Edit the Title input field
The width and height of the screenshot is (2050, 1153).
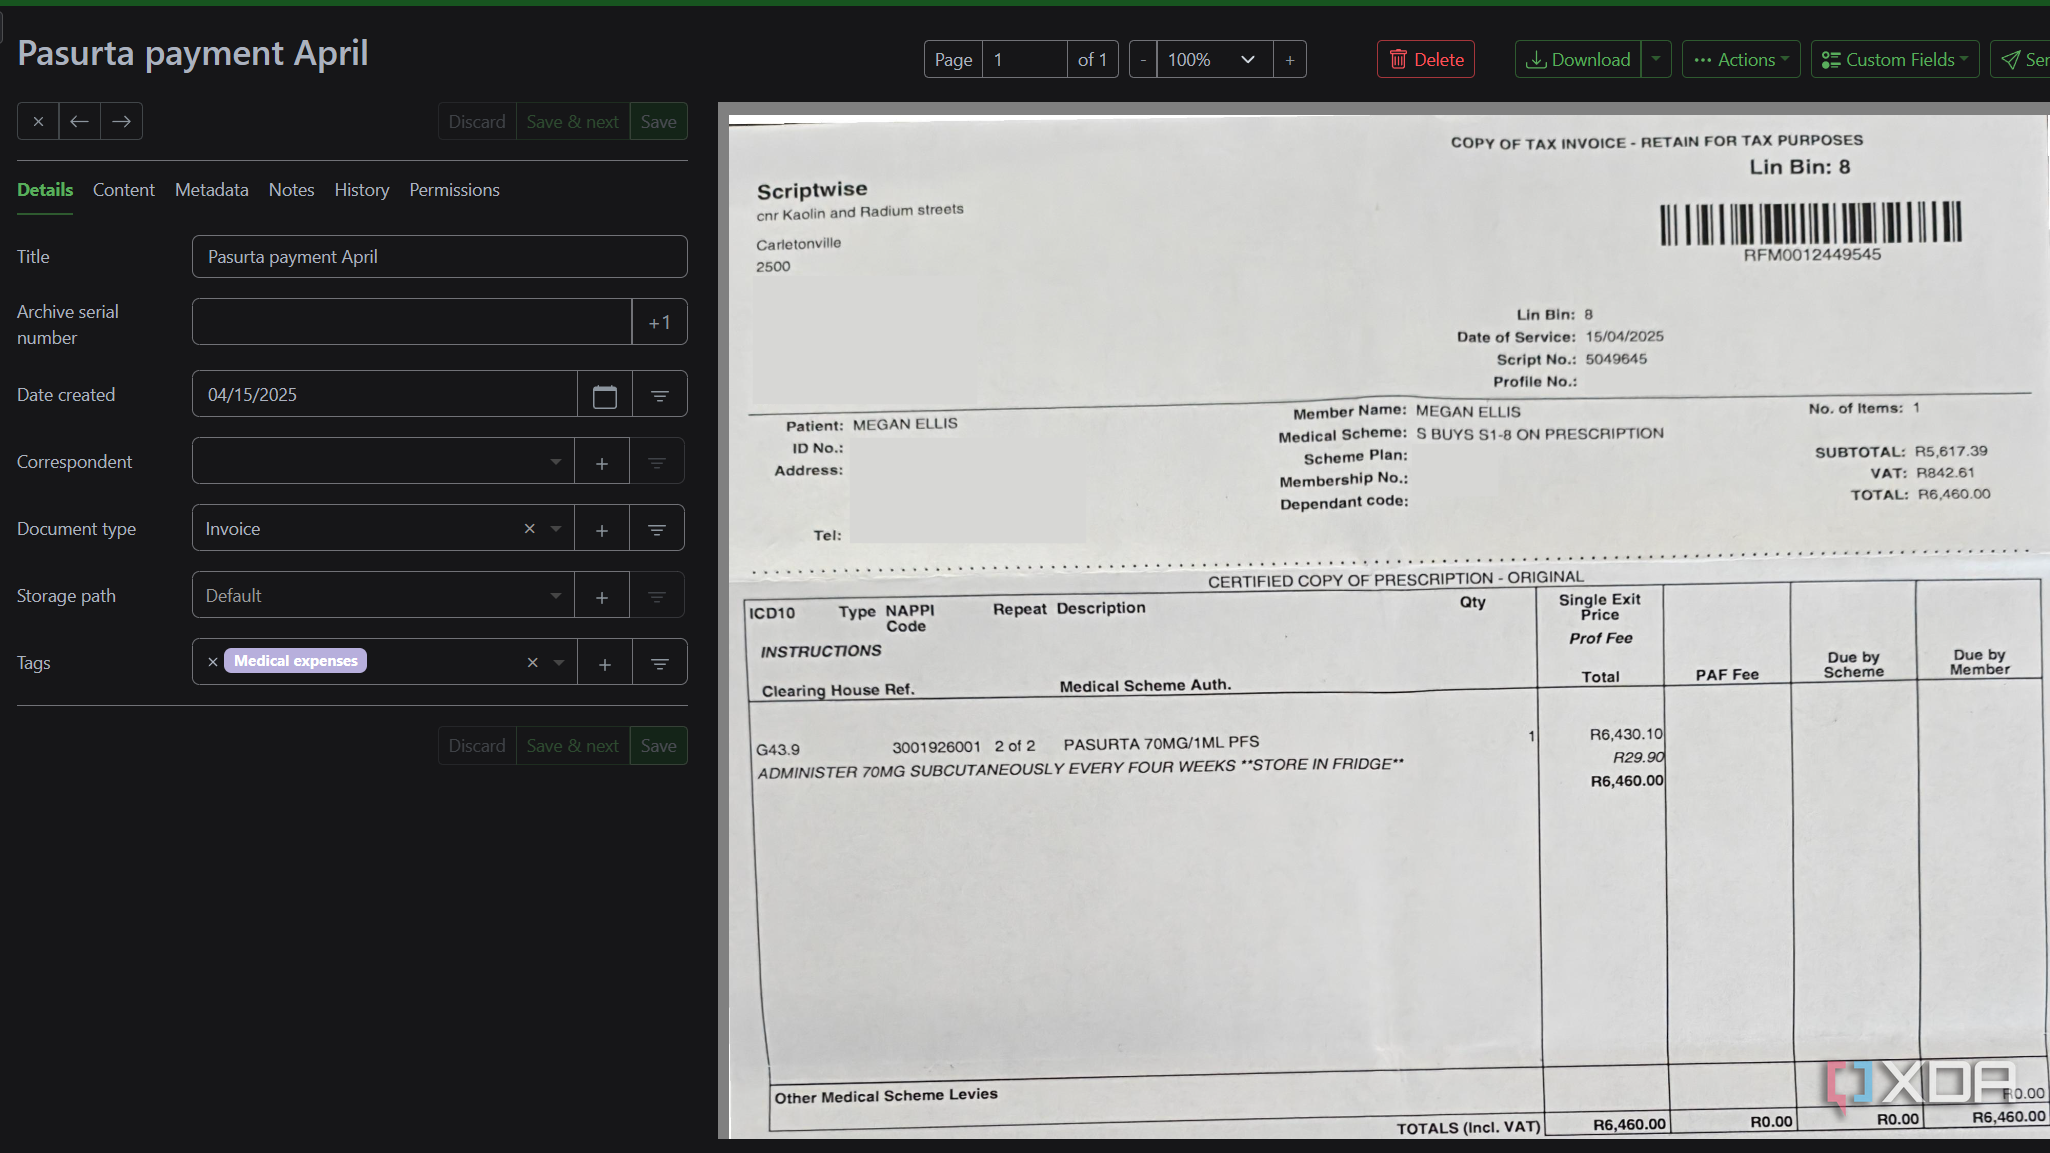click(440, 257)
